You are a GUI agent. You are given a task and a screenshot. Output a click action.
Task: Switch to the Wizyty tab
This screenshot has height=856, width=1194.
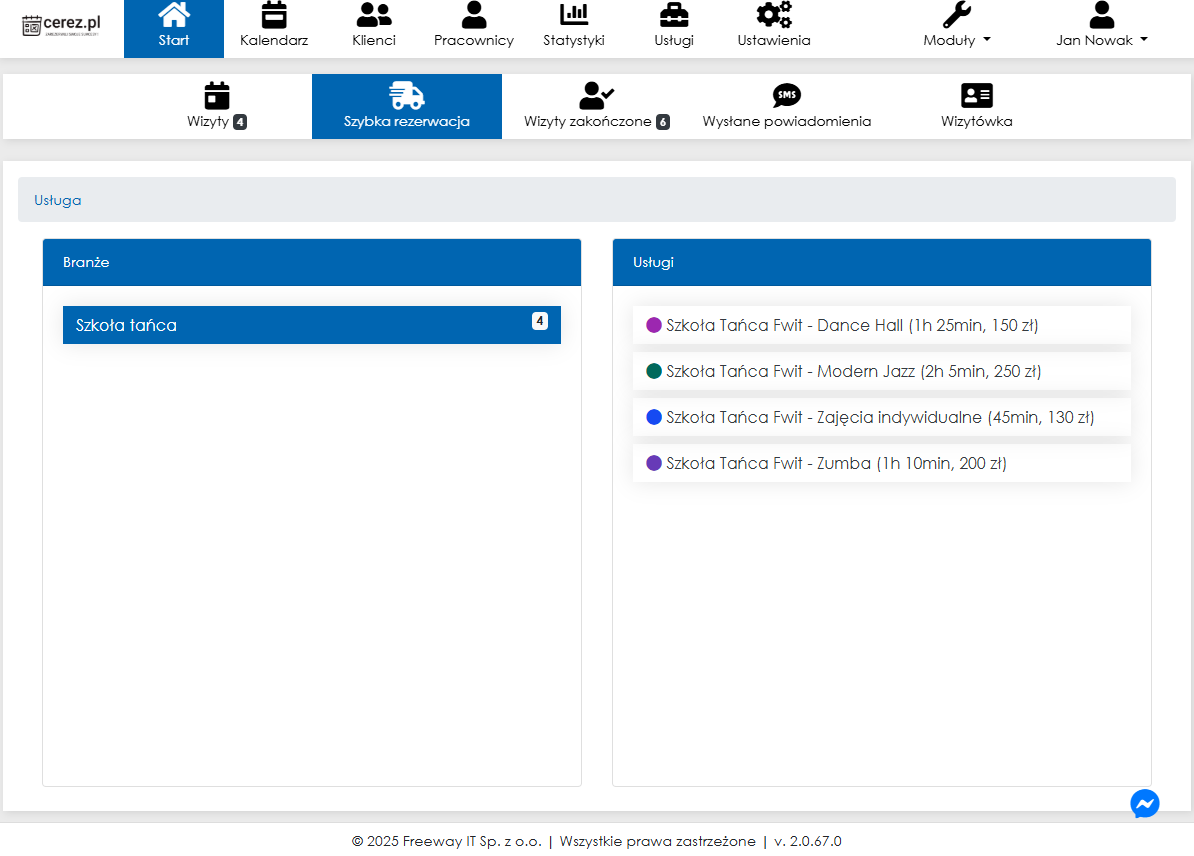click(x=217, y=107)
